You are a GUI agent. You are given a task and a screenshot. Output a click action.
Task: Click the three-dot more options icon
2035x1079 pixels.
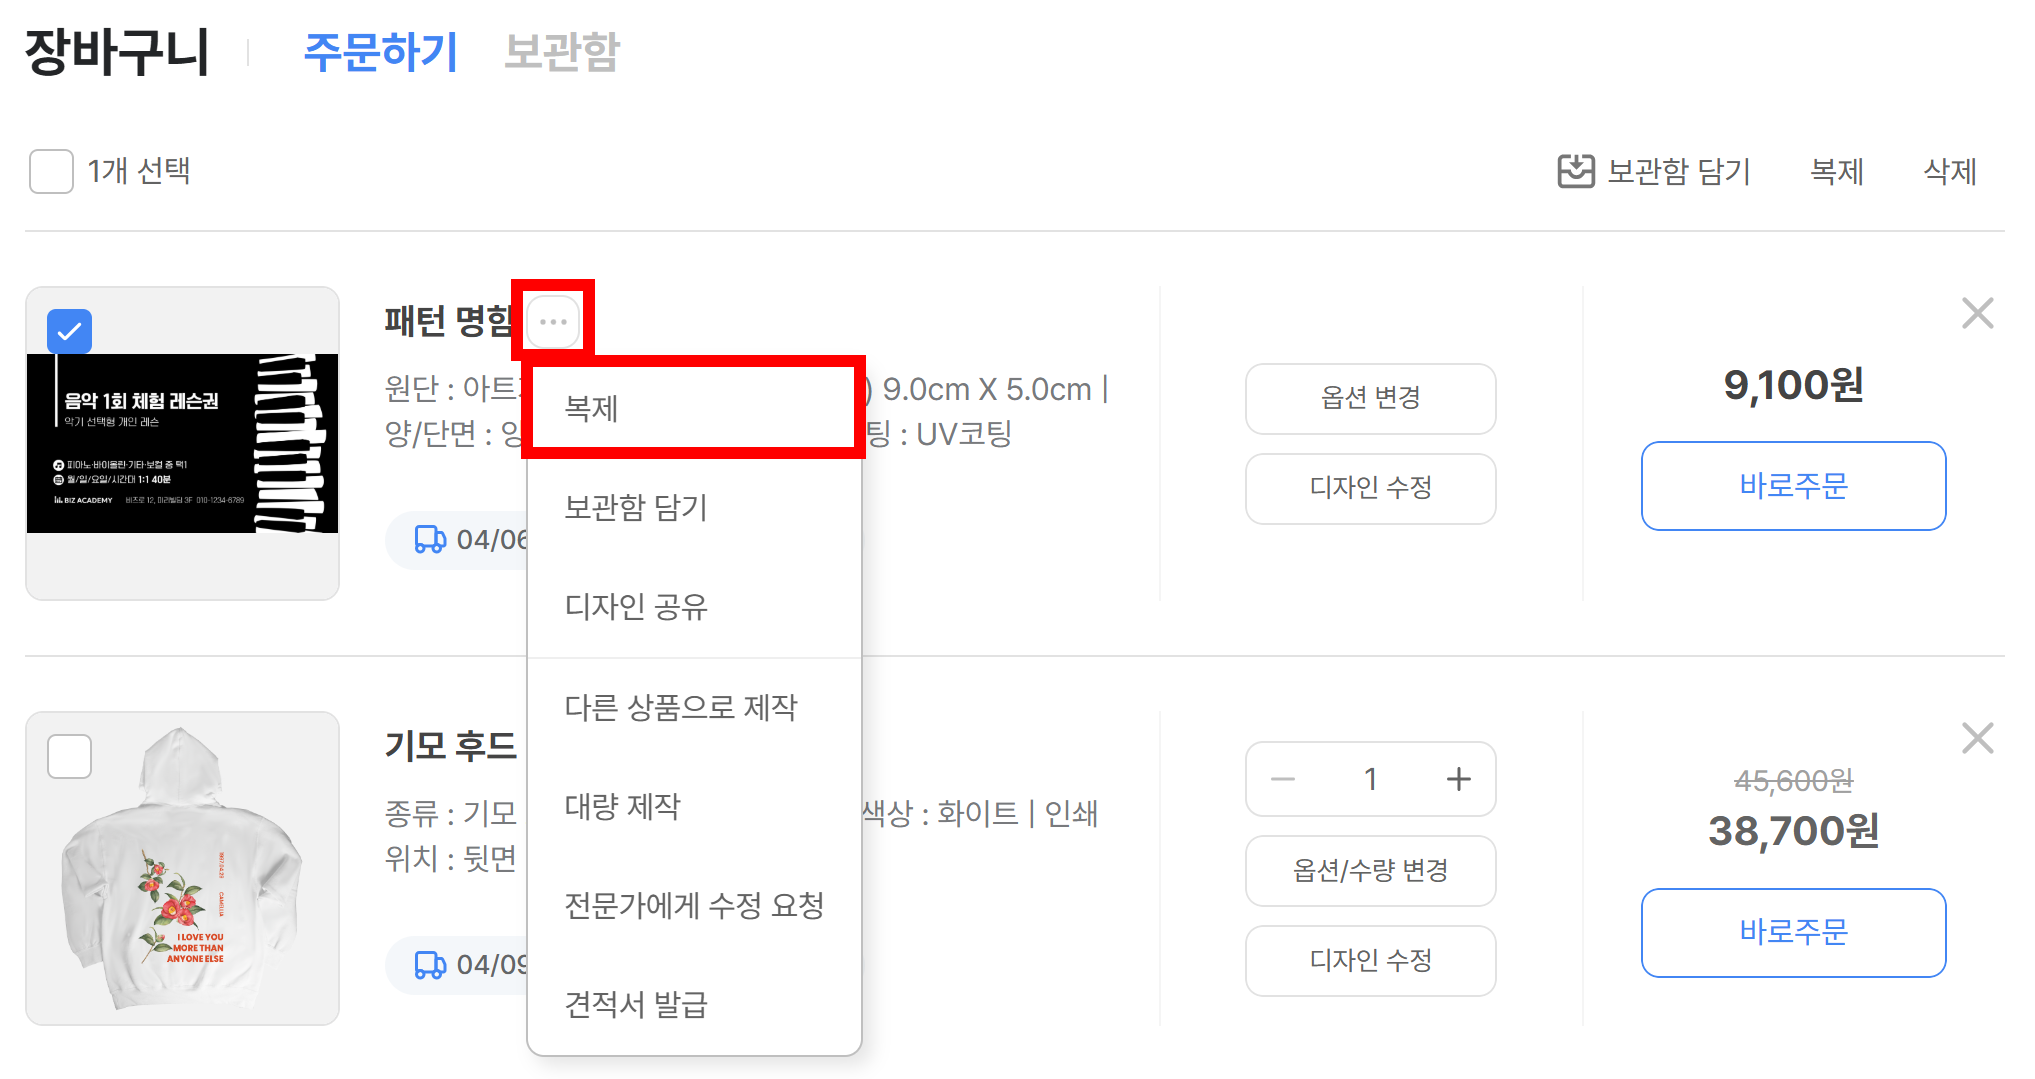[553, 322]
